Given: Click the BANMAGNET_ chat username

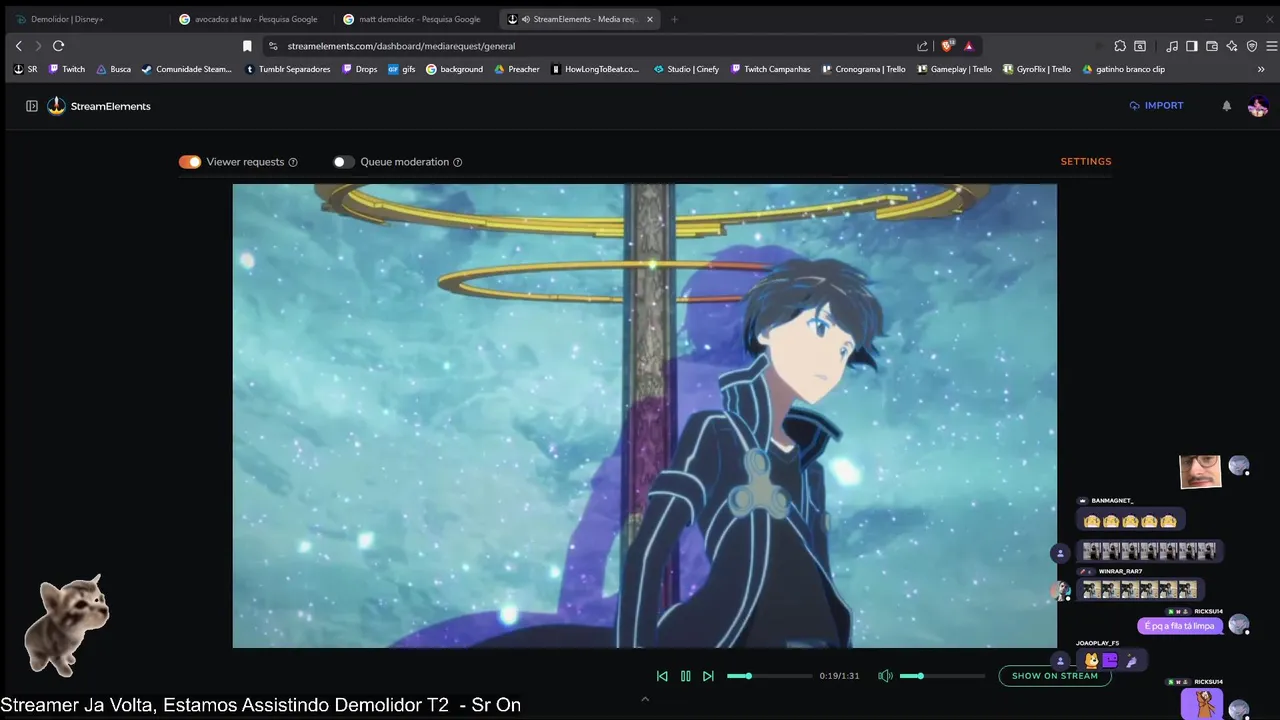Looking at the screenshot, I should point(1112,500).
